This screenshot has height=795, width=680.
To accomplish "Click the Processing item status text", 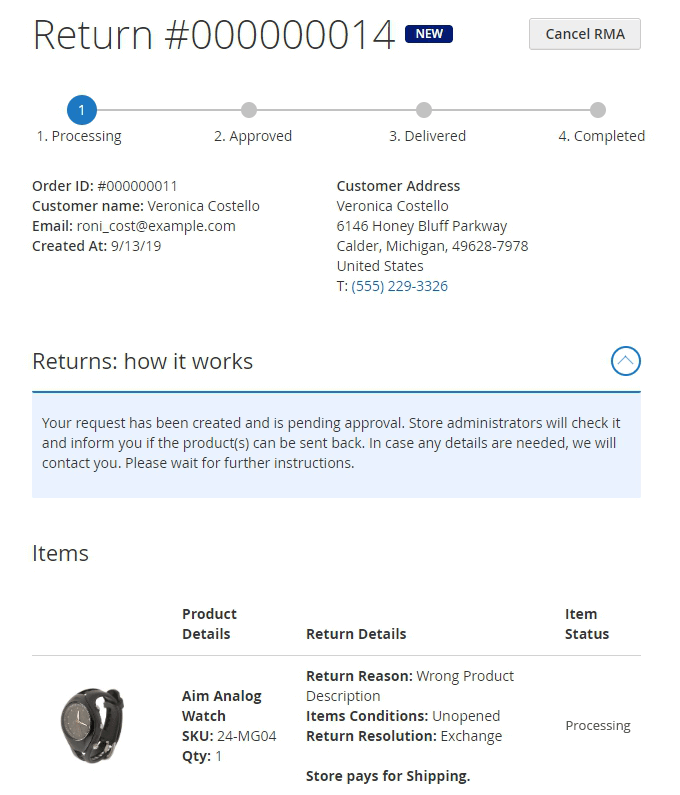I will pos(597,726).
